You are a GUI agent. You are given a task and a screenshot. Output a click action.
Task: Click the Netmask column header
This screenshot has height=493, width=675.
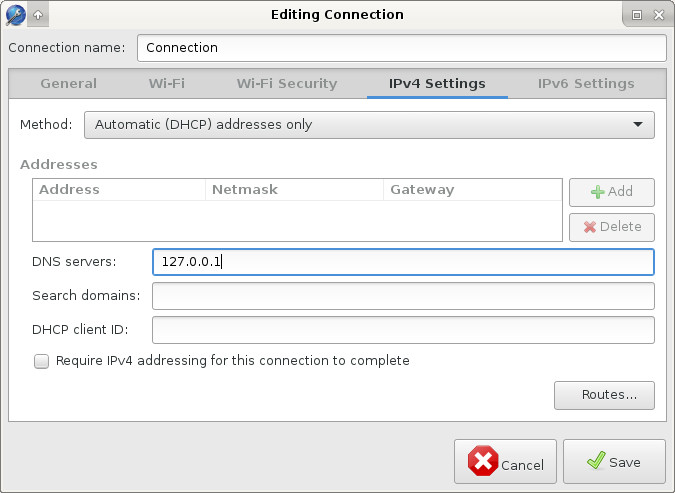(x=294, y=190)
